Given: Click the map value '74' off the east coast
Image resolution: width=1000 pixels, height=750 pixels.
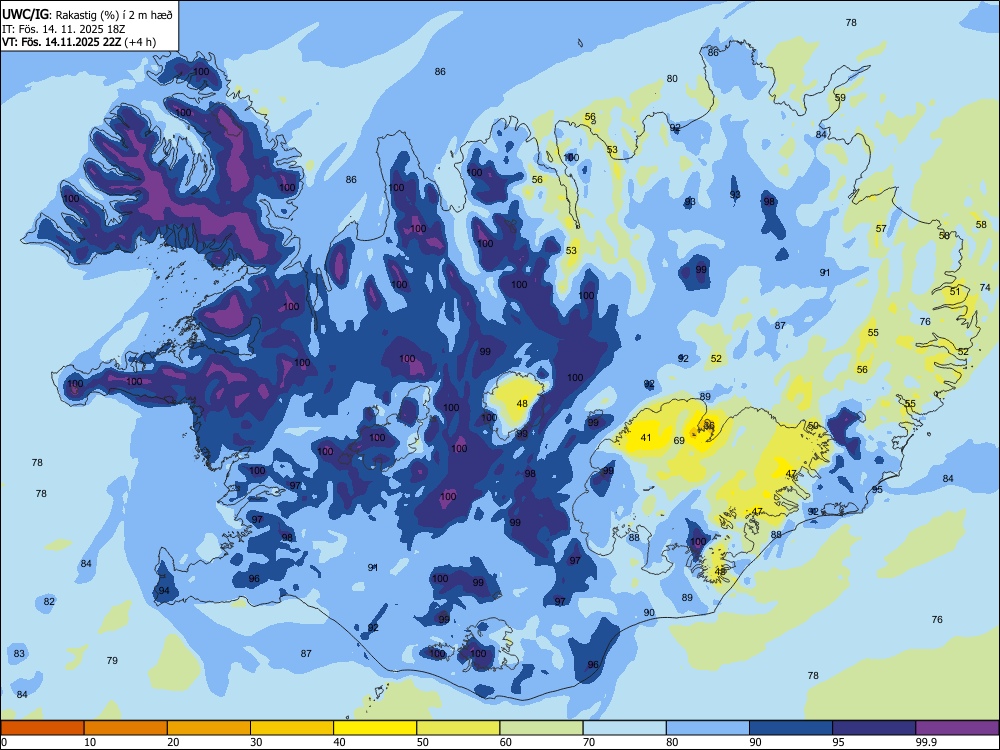Looking at the screenshot, I should tap(985, 288).
